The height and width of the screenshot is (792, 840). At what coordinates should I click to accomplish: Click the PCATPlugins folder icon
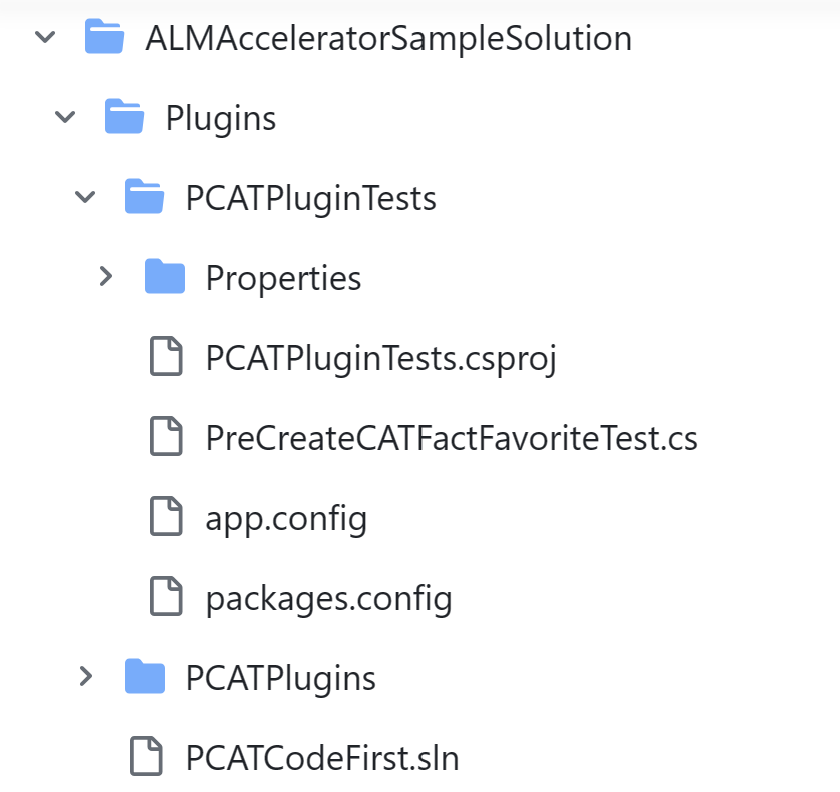(144, 677)
